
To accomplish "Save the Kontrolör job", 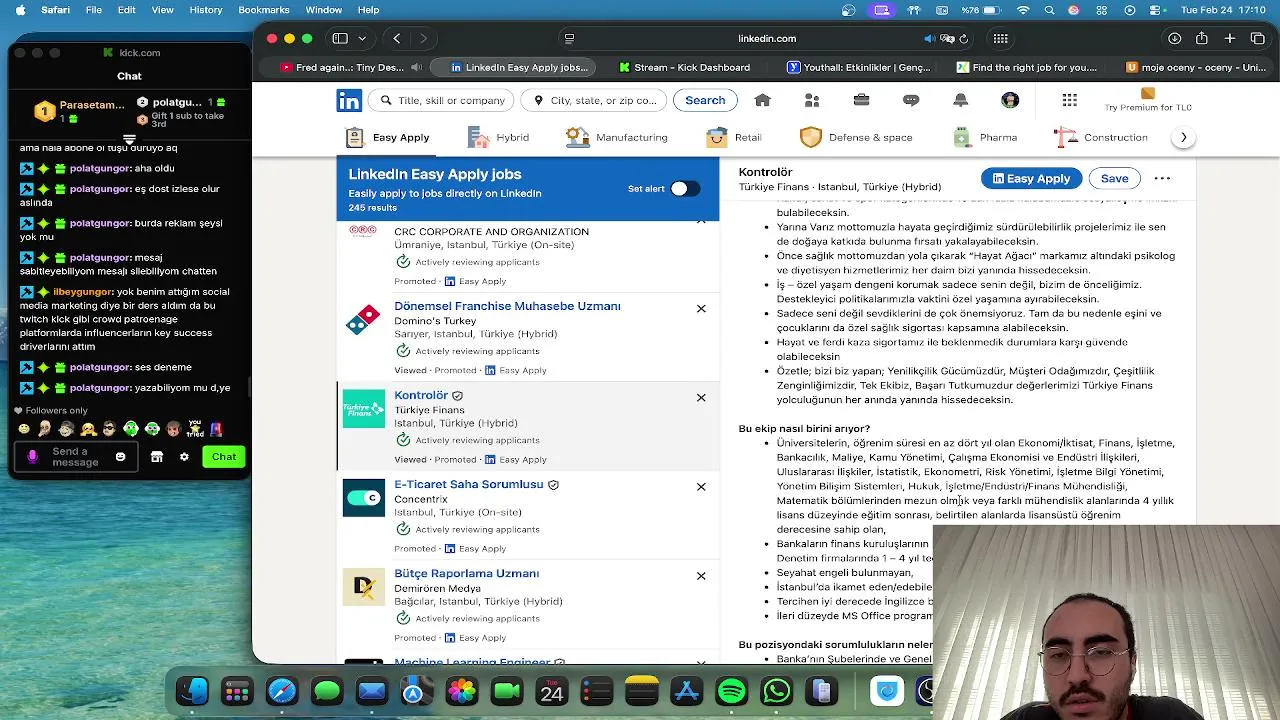I will [1114, 178].
